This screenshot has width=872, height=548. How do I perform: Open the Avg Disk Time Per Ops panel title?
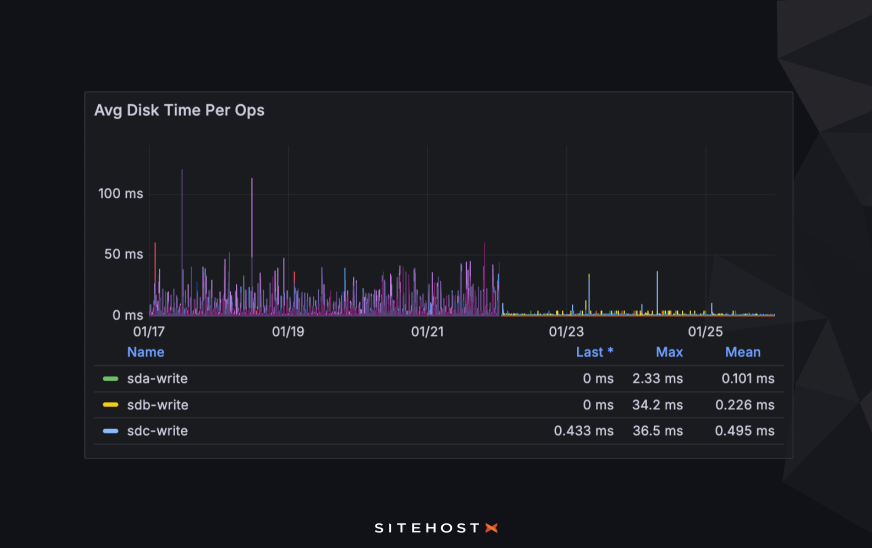[179, 110]
